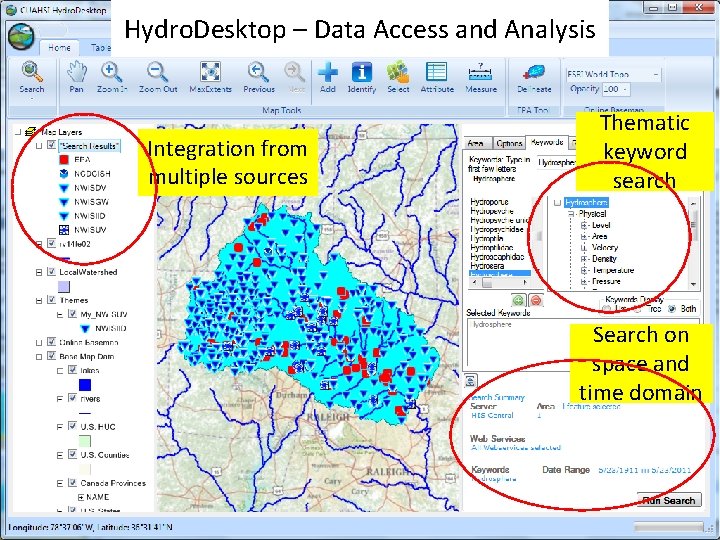
Task: Go to the Previous map extent
Action: [259, 77]
